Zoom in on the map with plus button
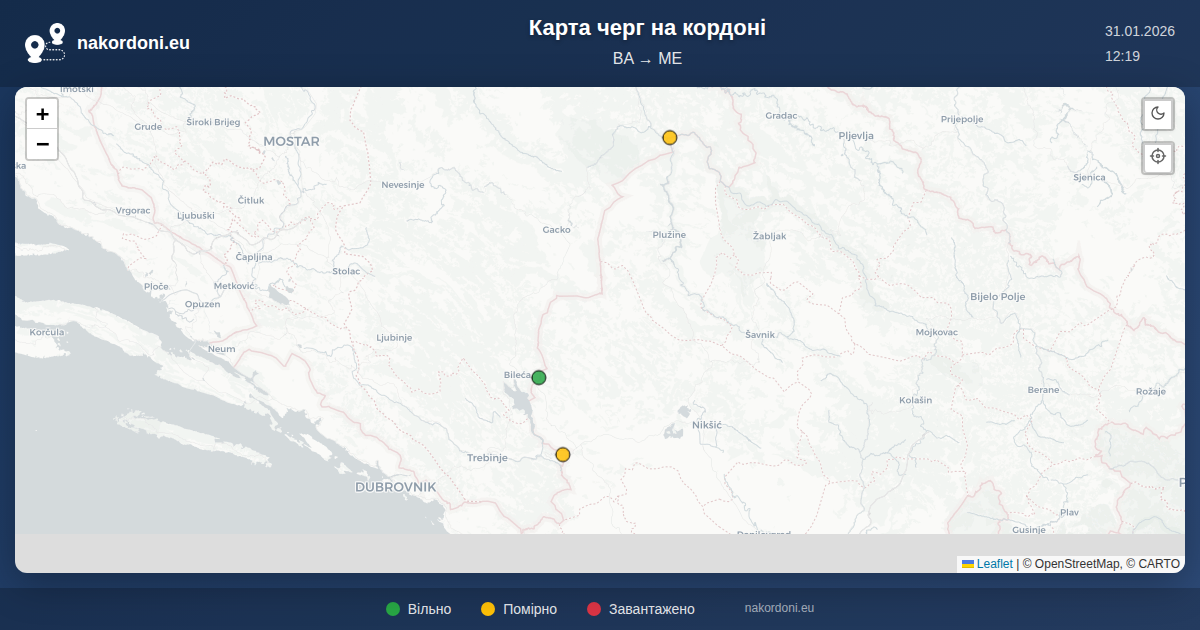 [x=42, y=114]
